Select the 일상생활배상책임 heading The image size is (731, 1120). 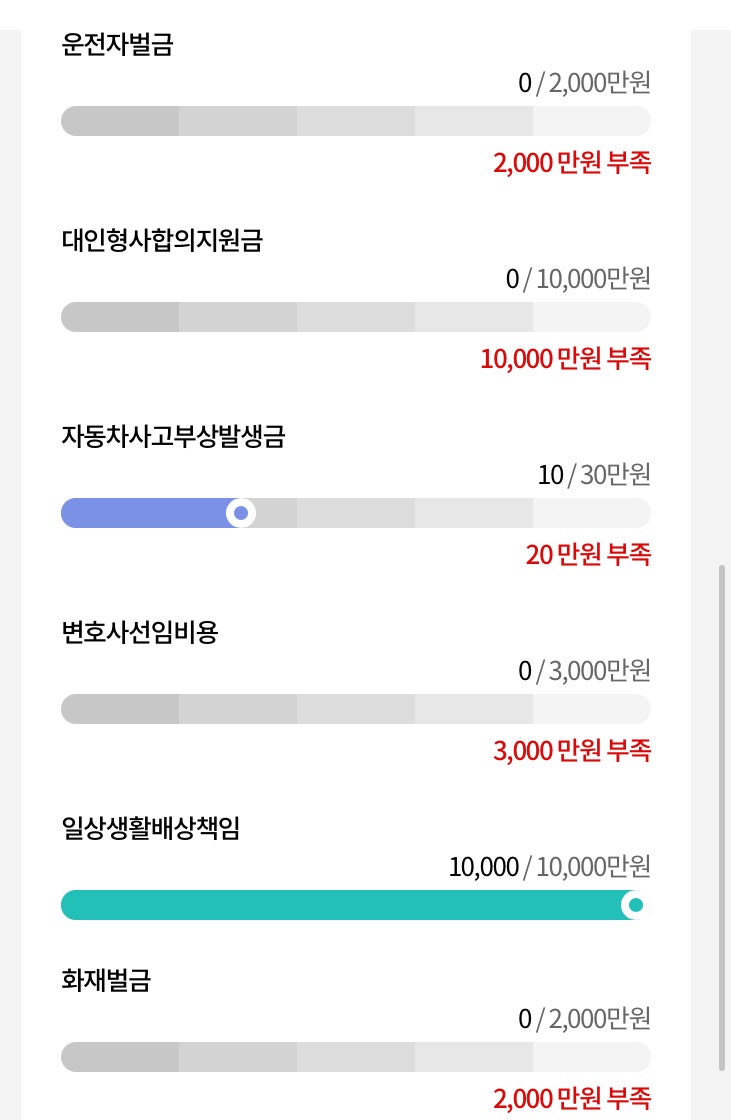coord(151,828)
